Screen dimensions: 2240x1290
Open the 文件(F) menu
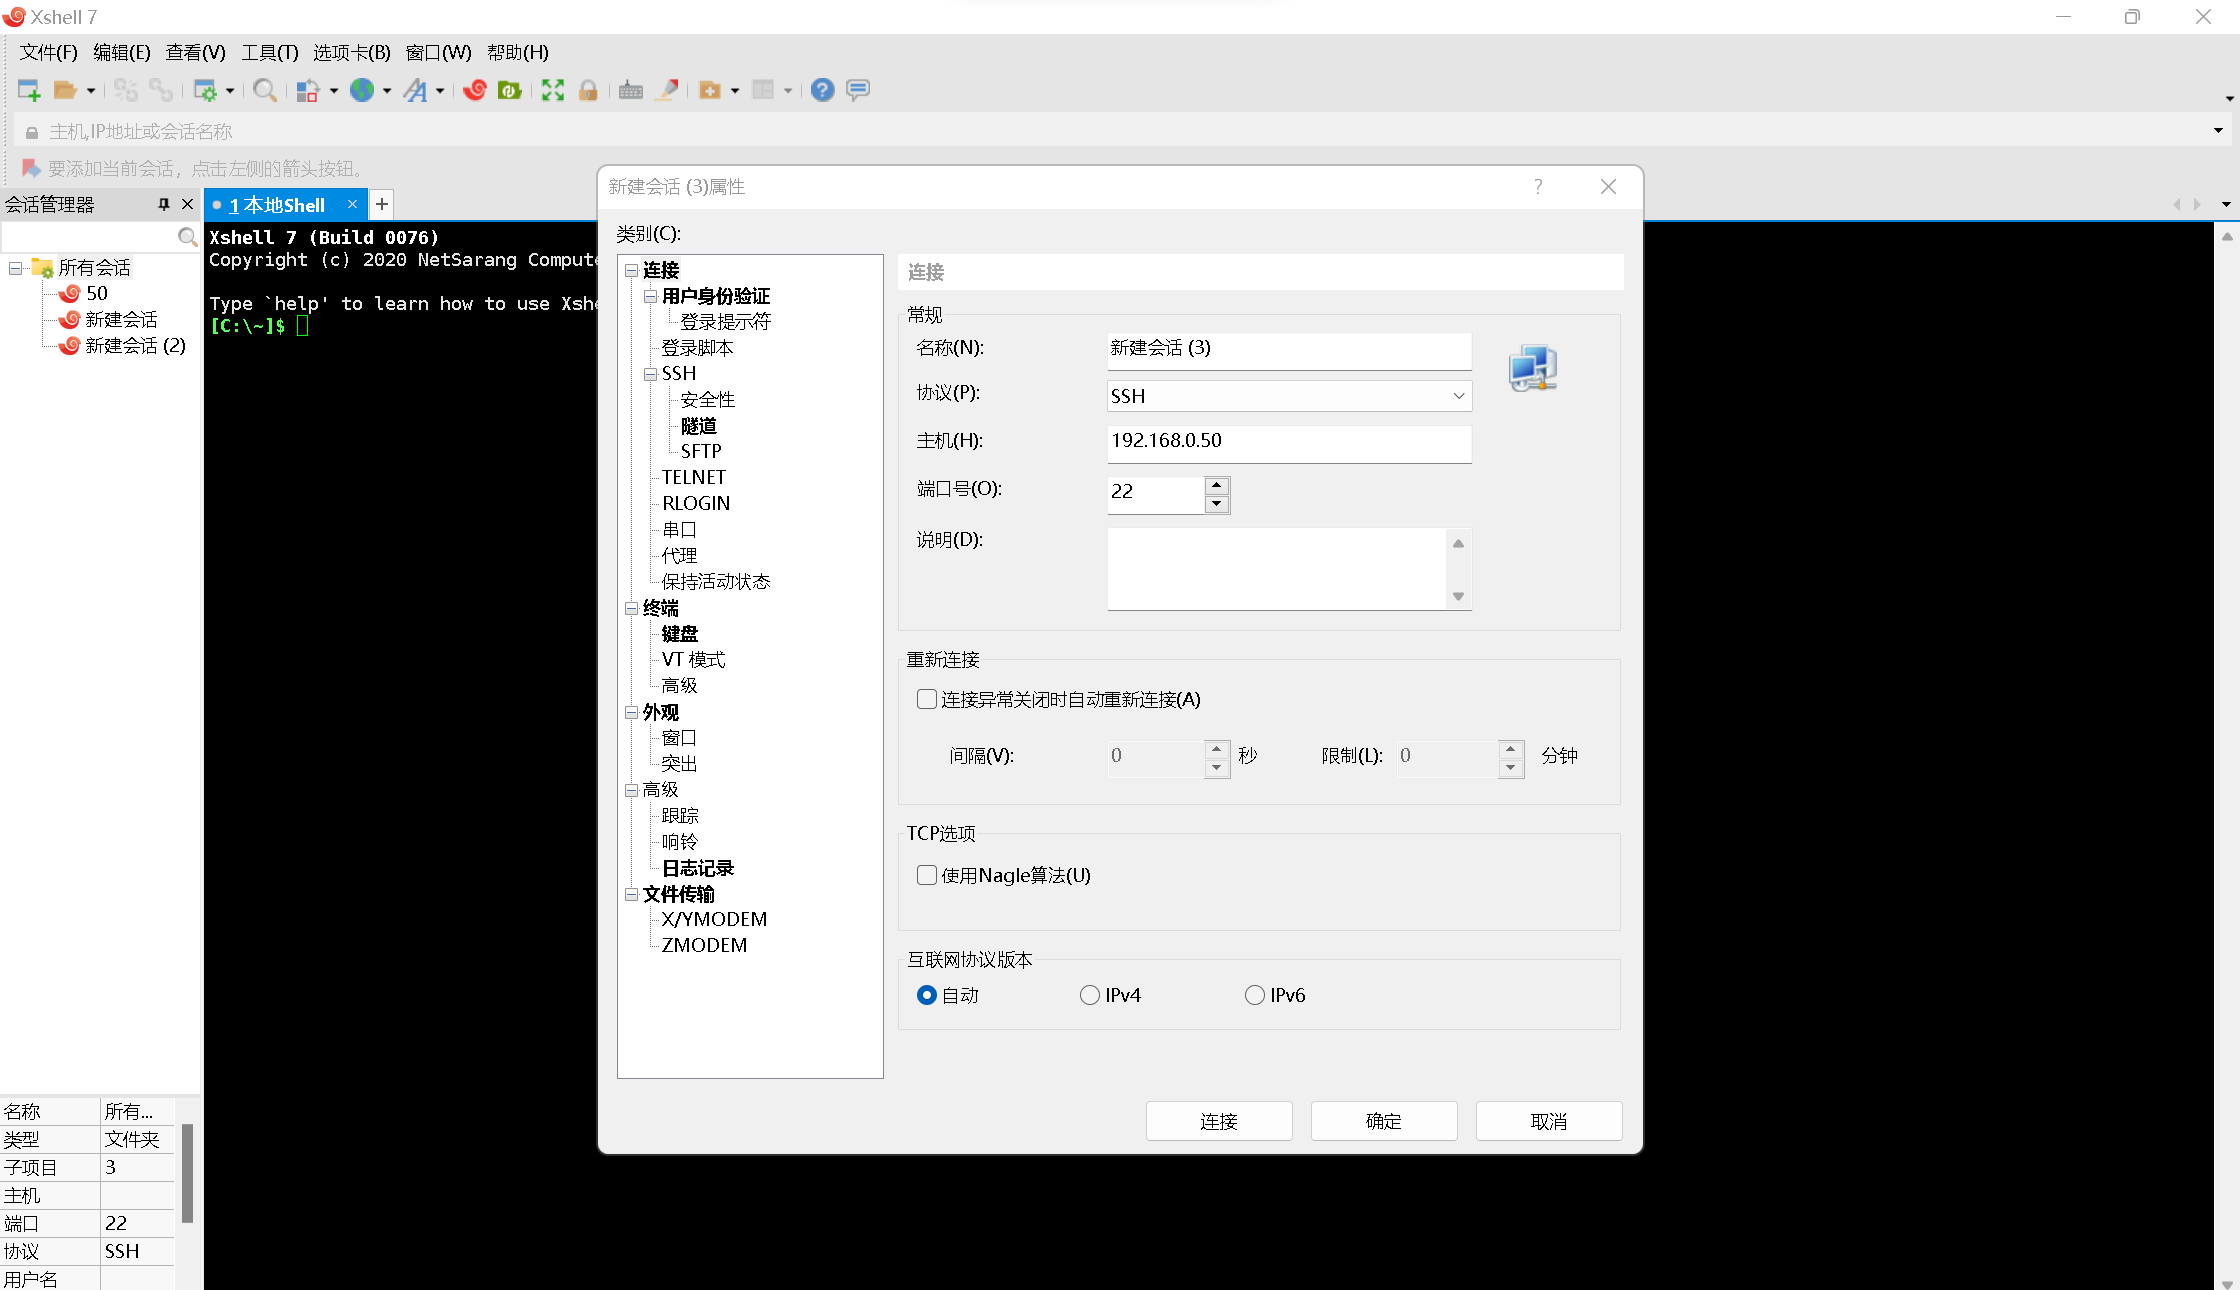point(48,52)
